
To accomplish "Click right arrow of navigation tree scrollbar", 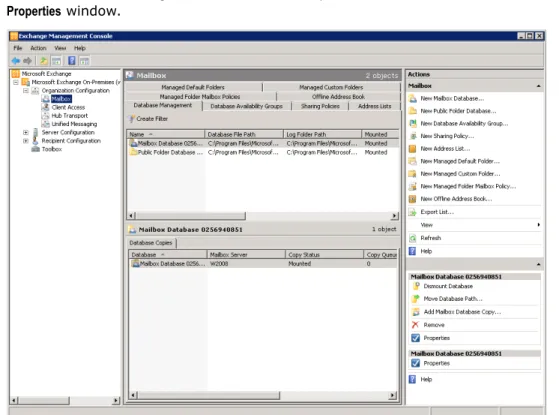I will click(116, 401).
